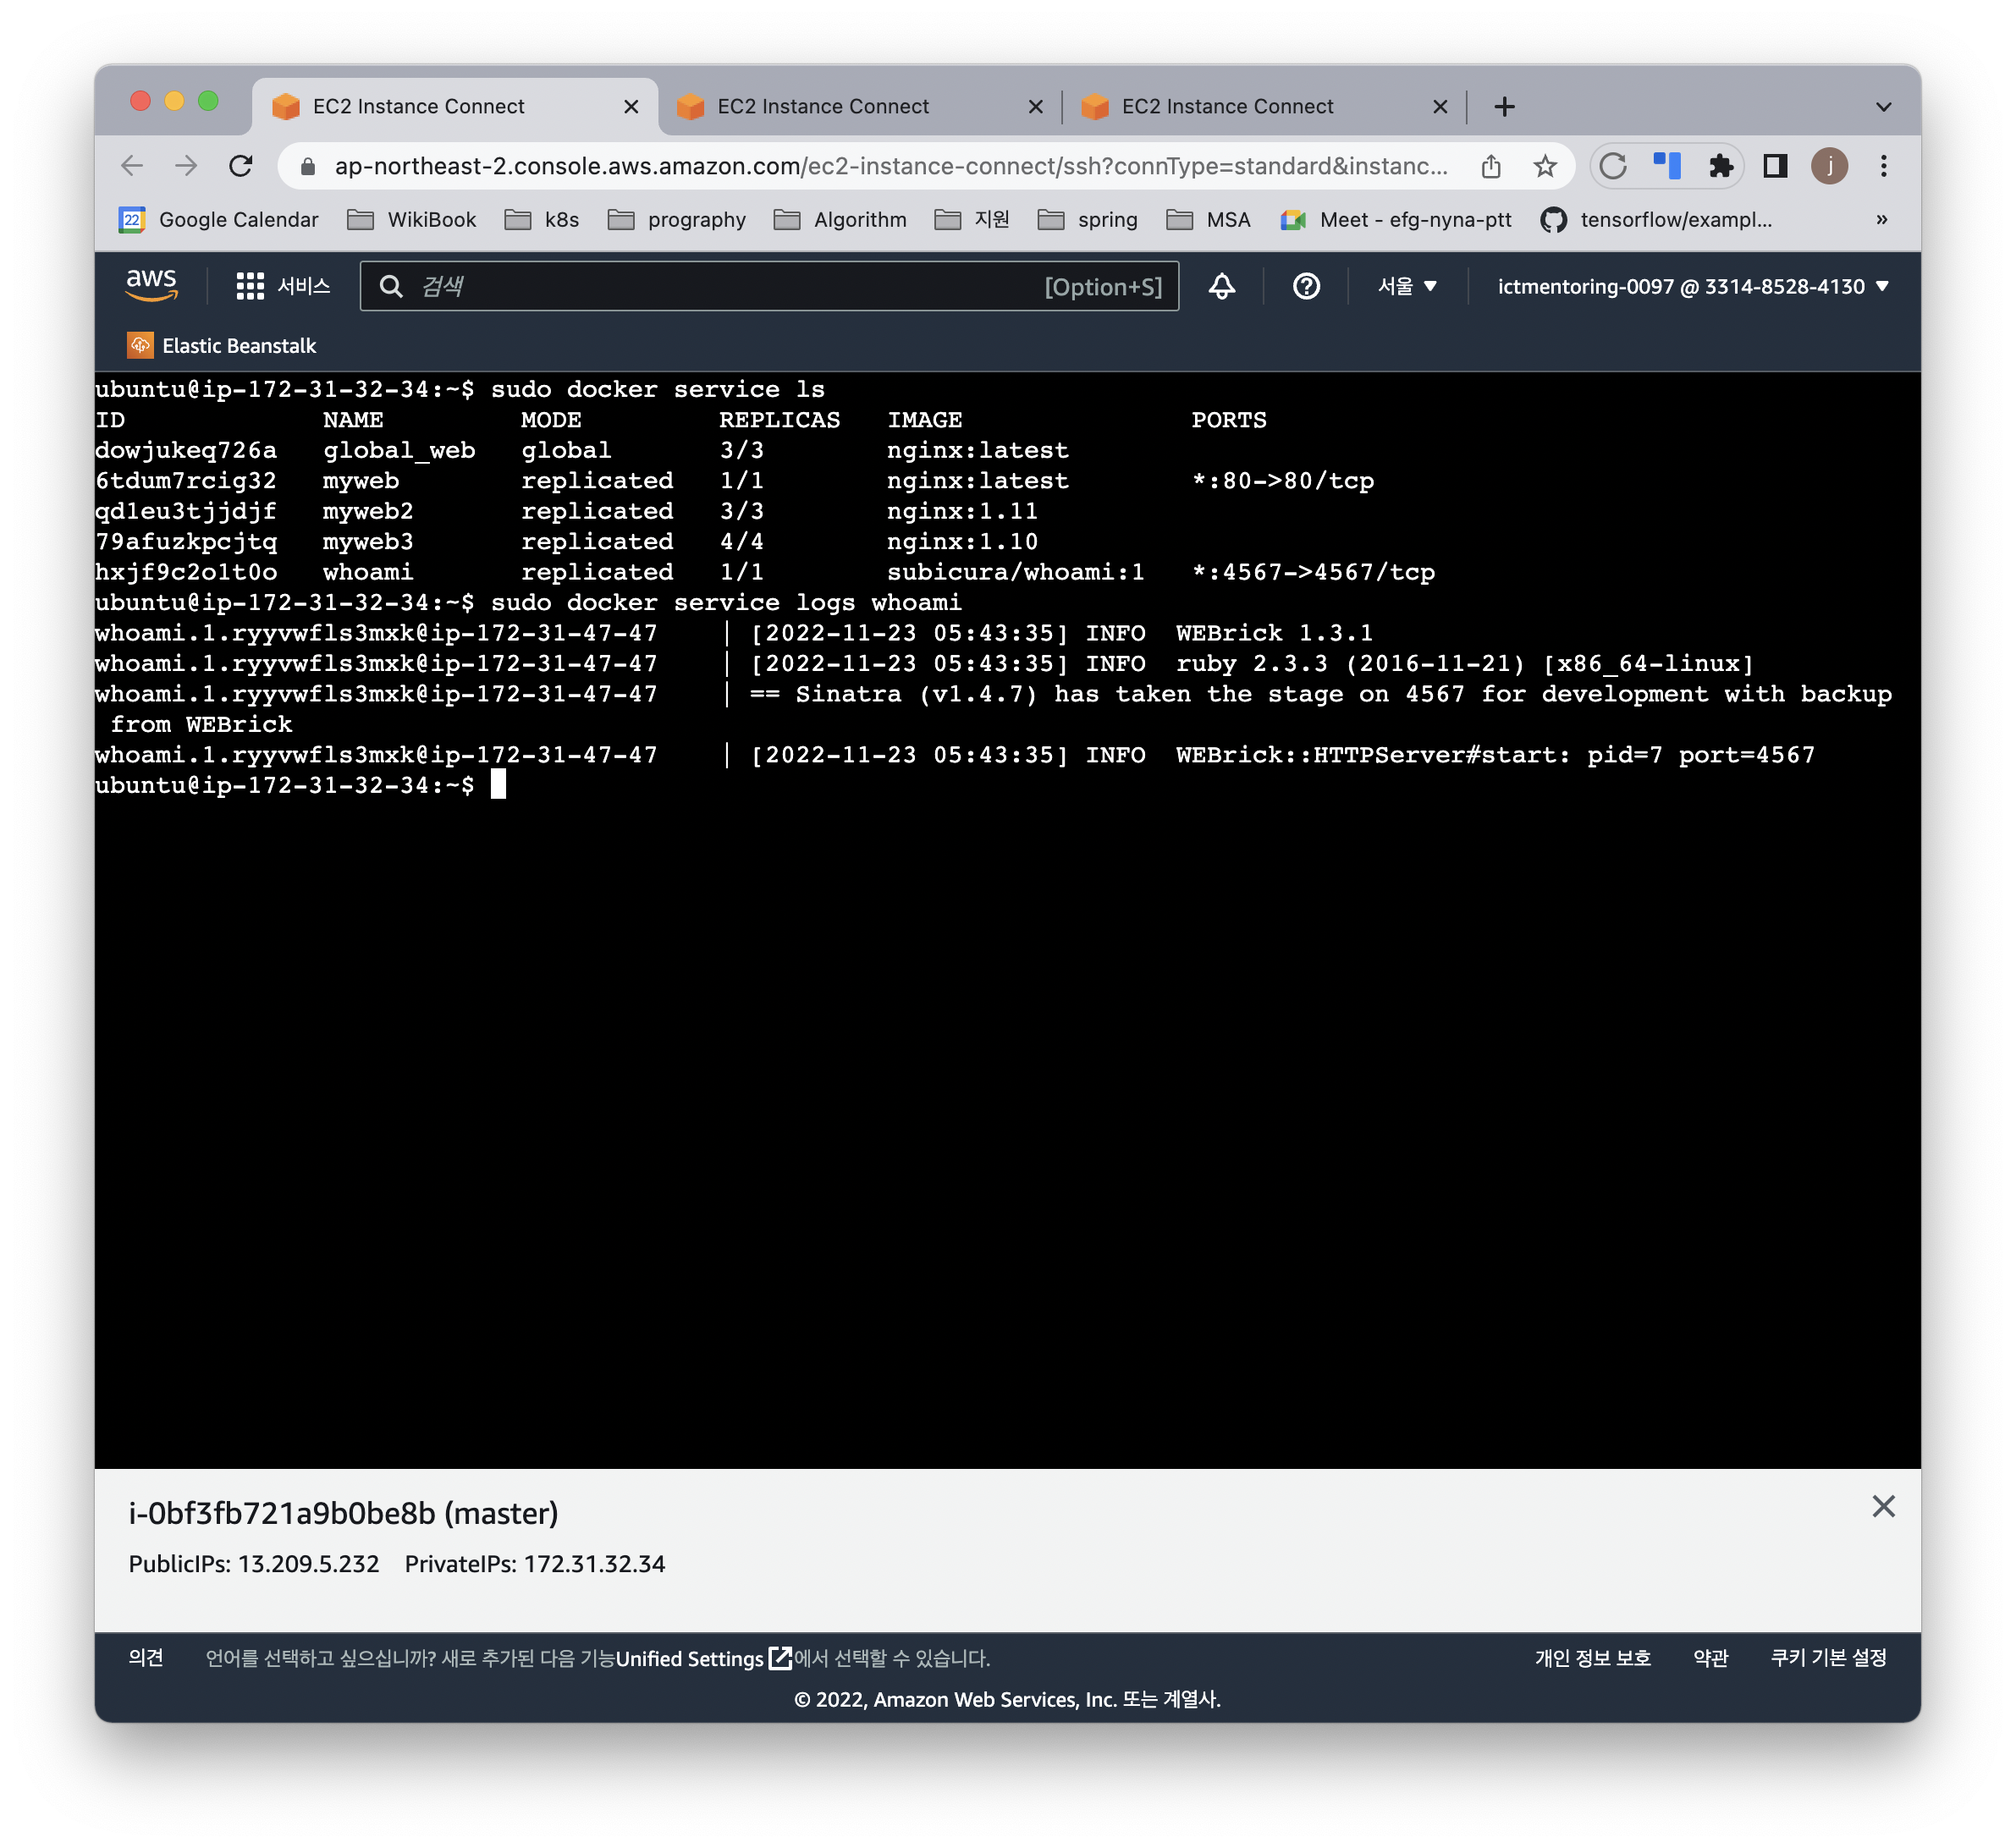Screen dimensions: 2016x1848
Task: Switch to second EC2 Instance Connect tab
Action: coord(822,107)
